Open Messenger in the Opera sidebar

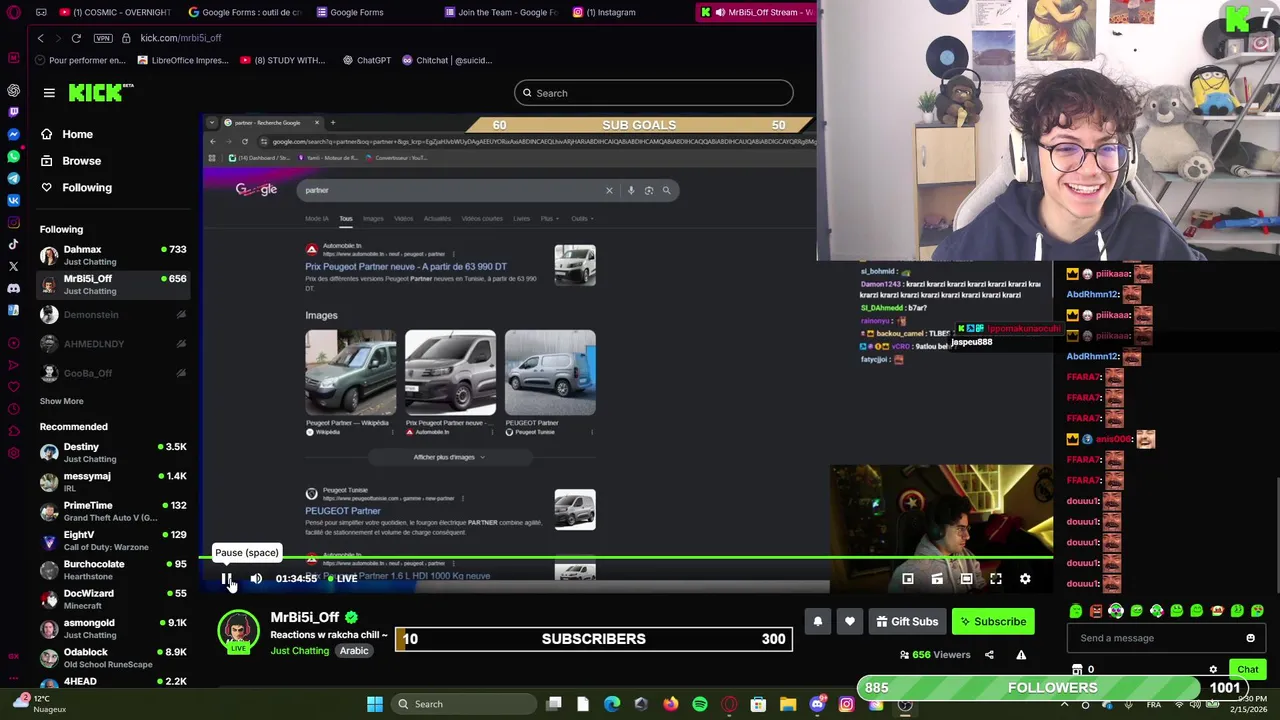13,134
